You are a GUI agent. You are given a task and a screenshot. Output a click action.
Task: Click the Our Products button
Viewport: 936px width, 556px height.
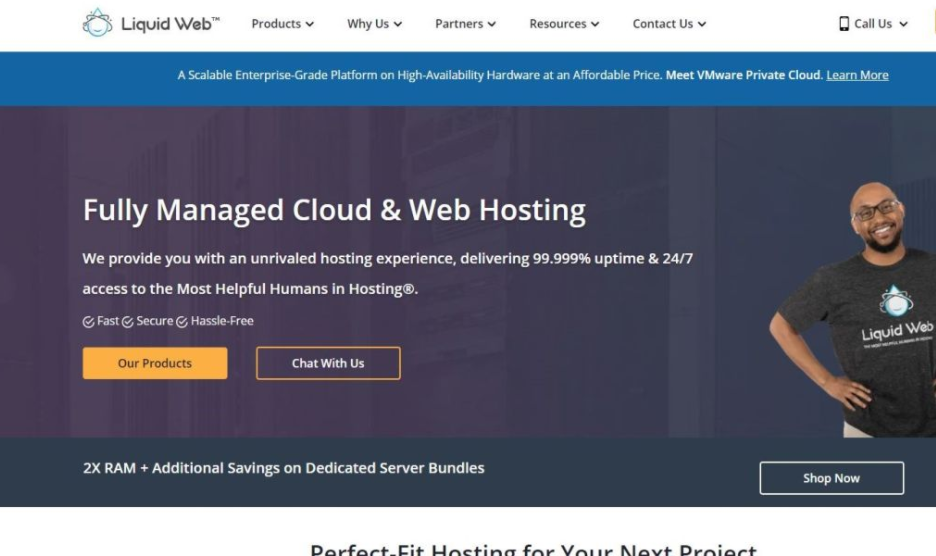[155, 363]
